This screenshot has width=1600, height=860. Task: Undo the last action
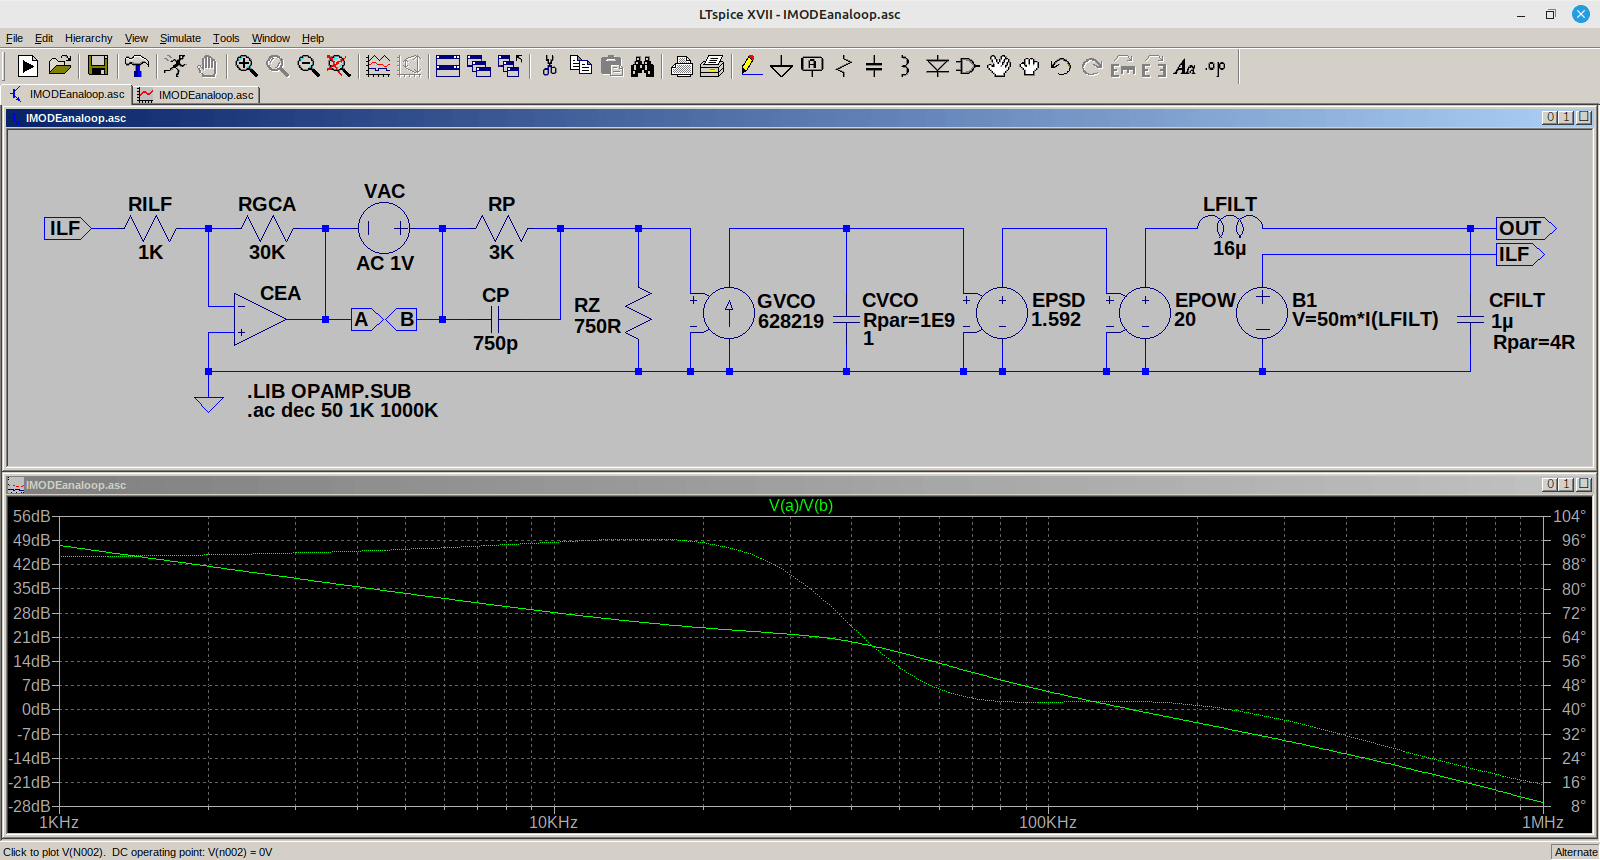pyautogui.click(x=1061, y=66)
